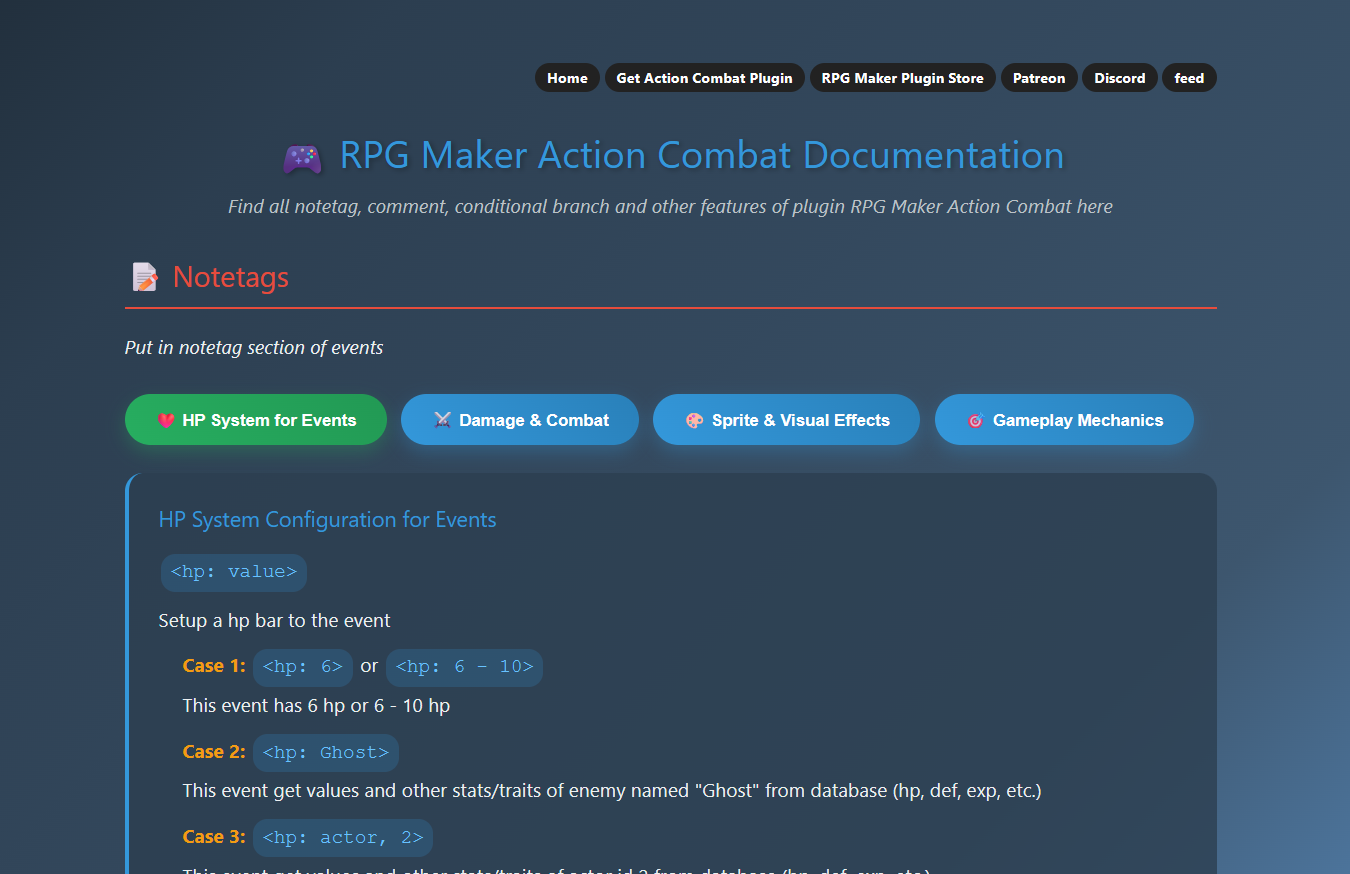Click the <hp: 6> code snippet
This screenshot has width=1350, height=874.
(303, 667)
